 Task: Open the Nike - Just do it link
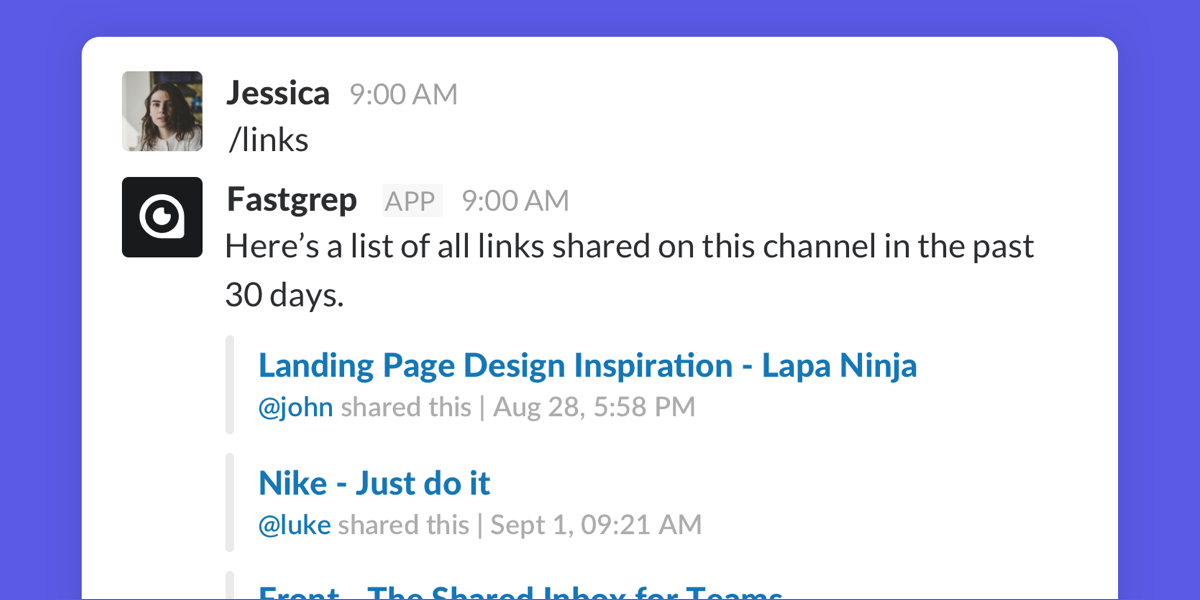374,484
